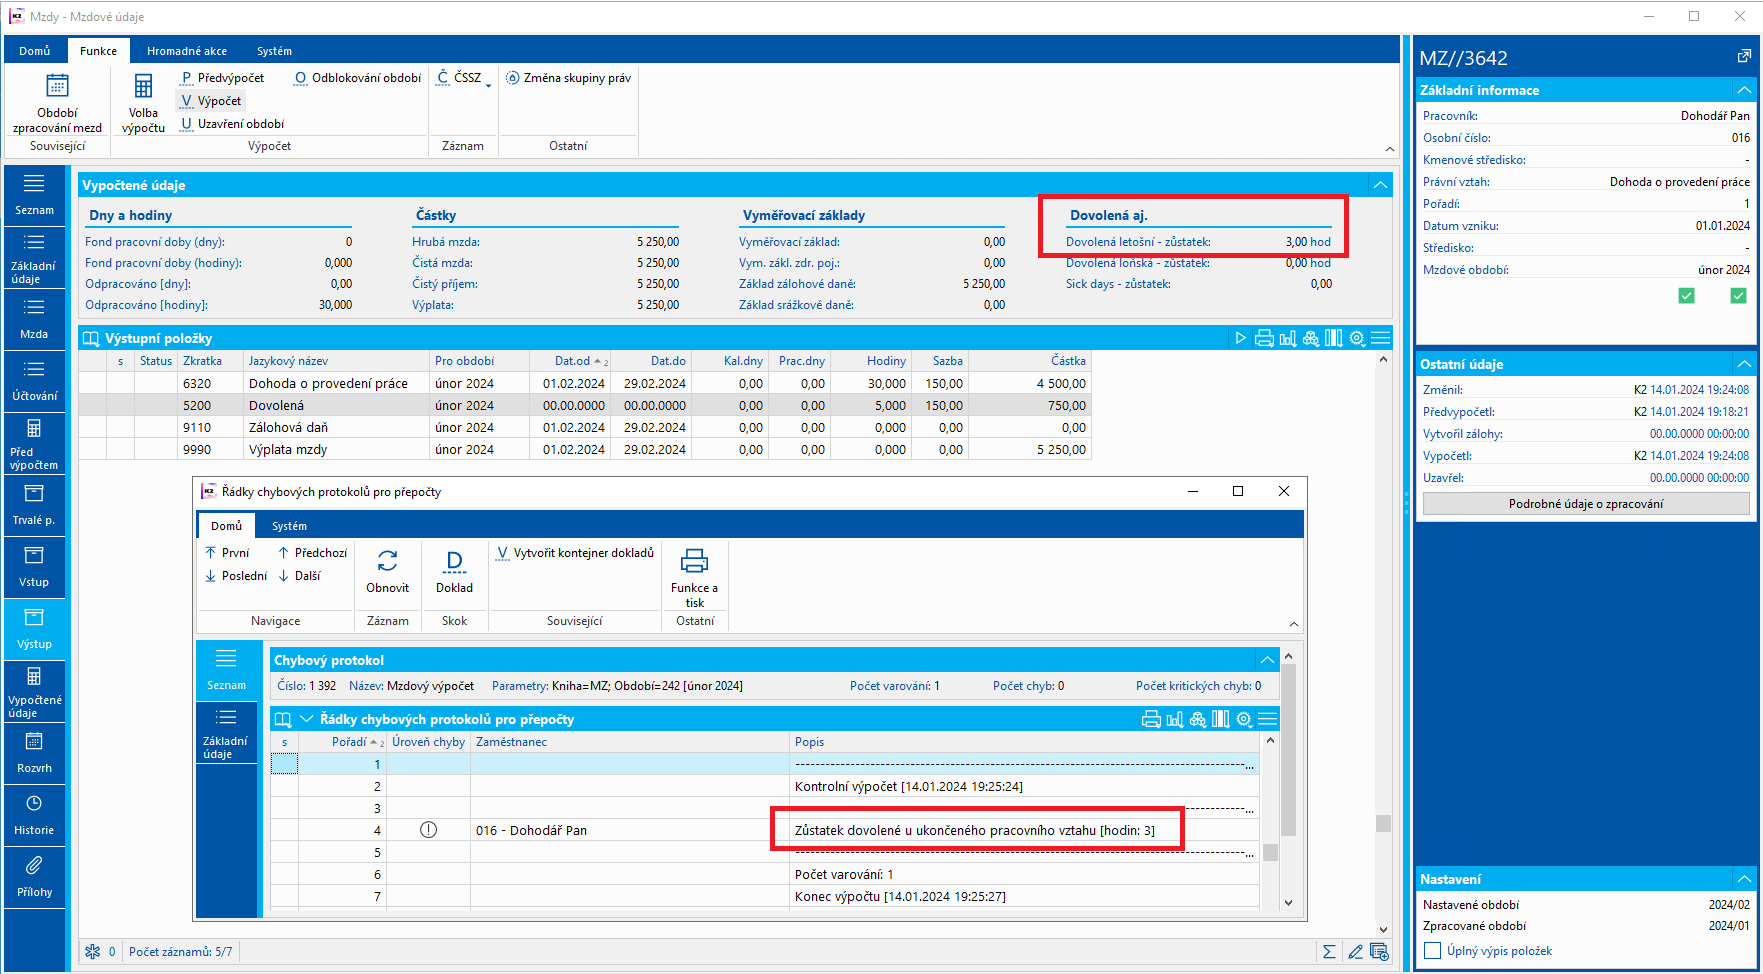The width and height of the screenshot is (1763, 974).
Task: Click Podrobné údaje o zpracování button
Action: coord(1585,504)
